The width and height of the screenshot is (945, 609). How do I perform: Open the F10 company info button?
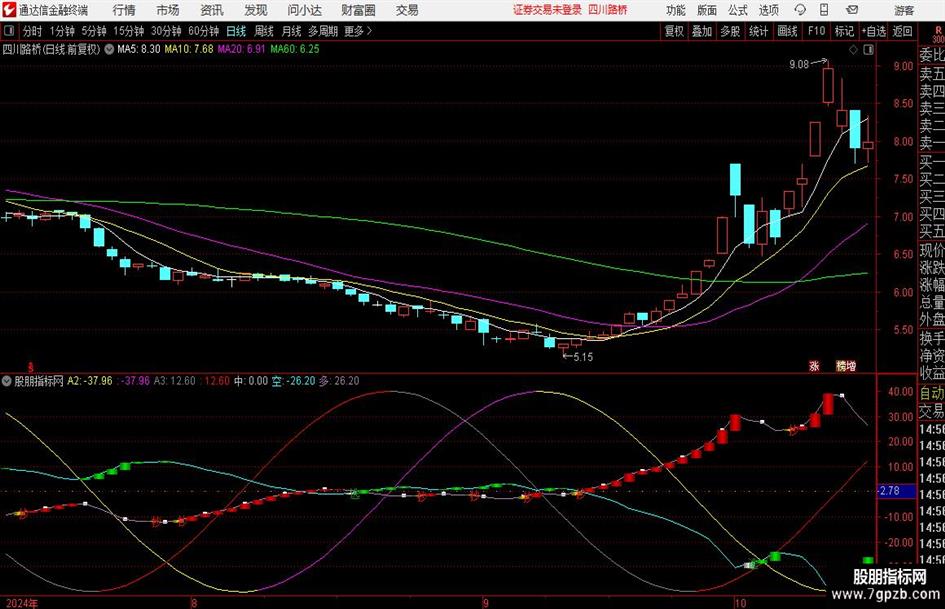pyautogui.click(x=816, y=31)
